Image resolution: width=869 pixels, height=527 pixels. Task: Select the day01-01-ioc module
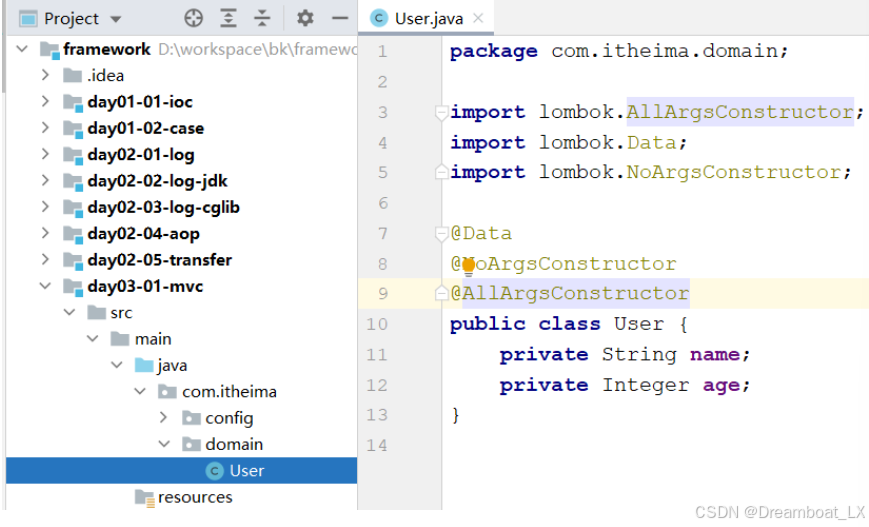[x=140, y=102]
